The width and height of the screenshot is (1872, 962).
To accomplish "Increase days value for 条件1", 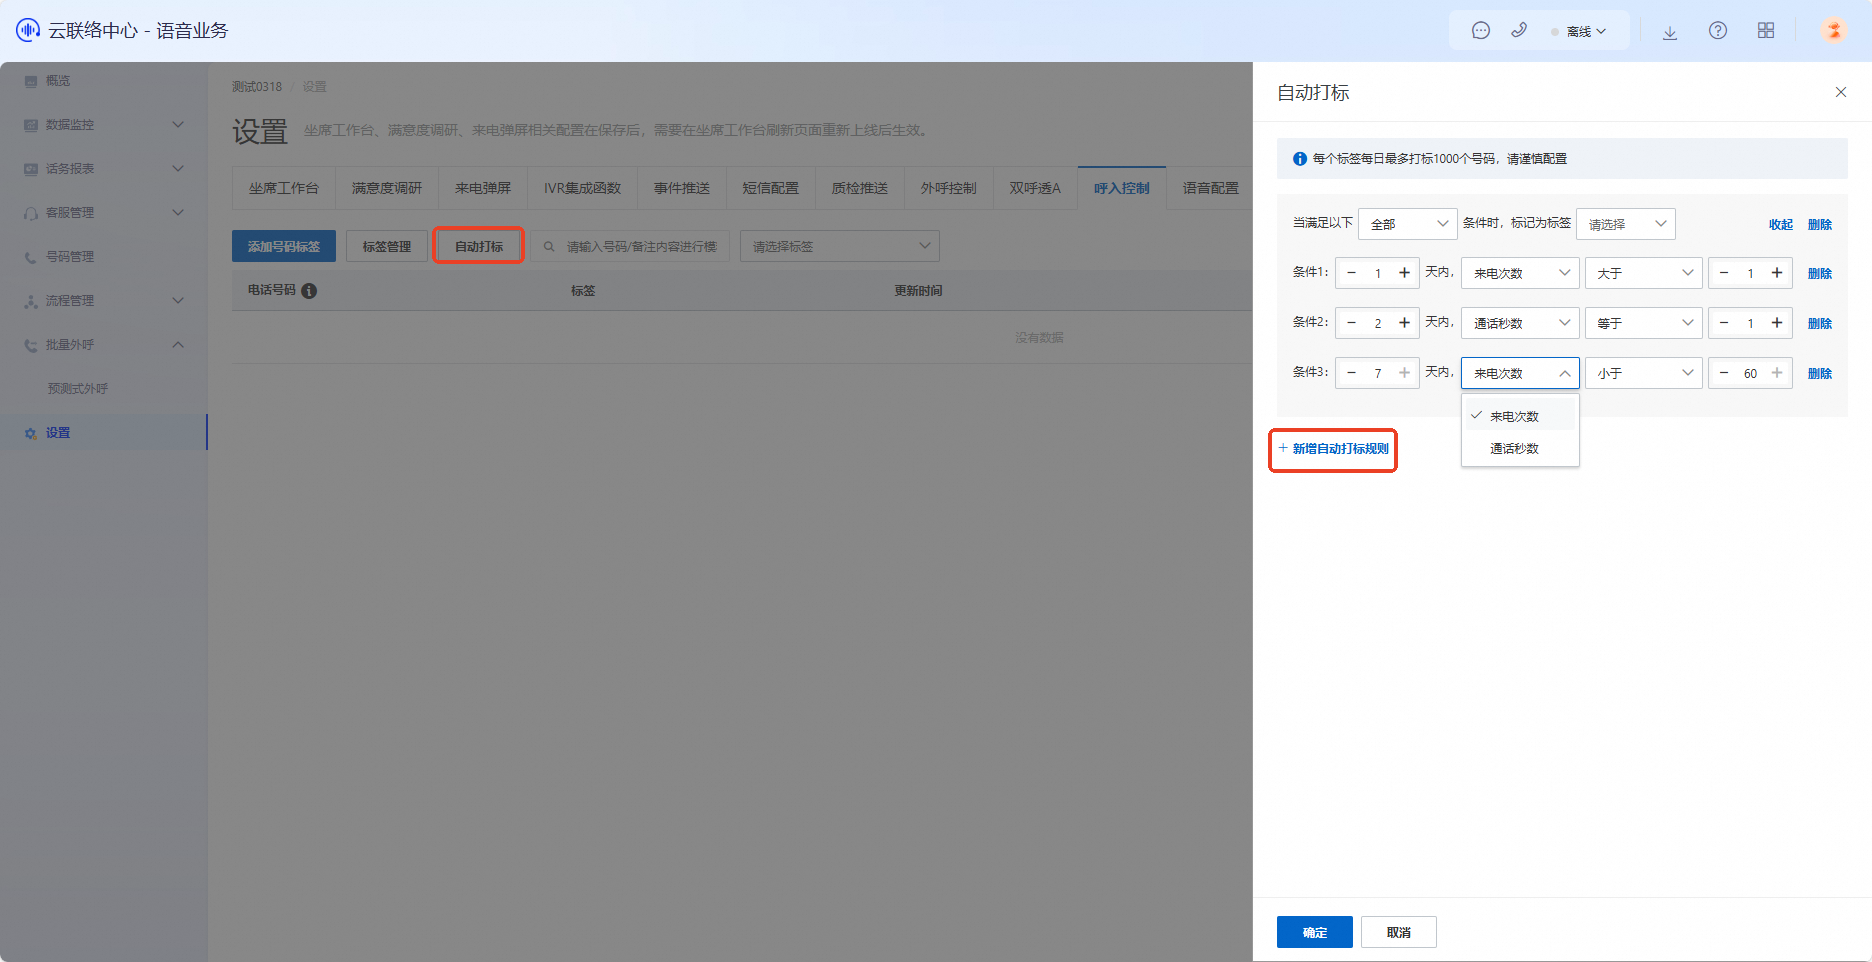I will [x=1404, y=273].
